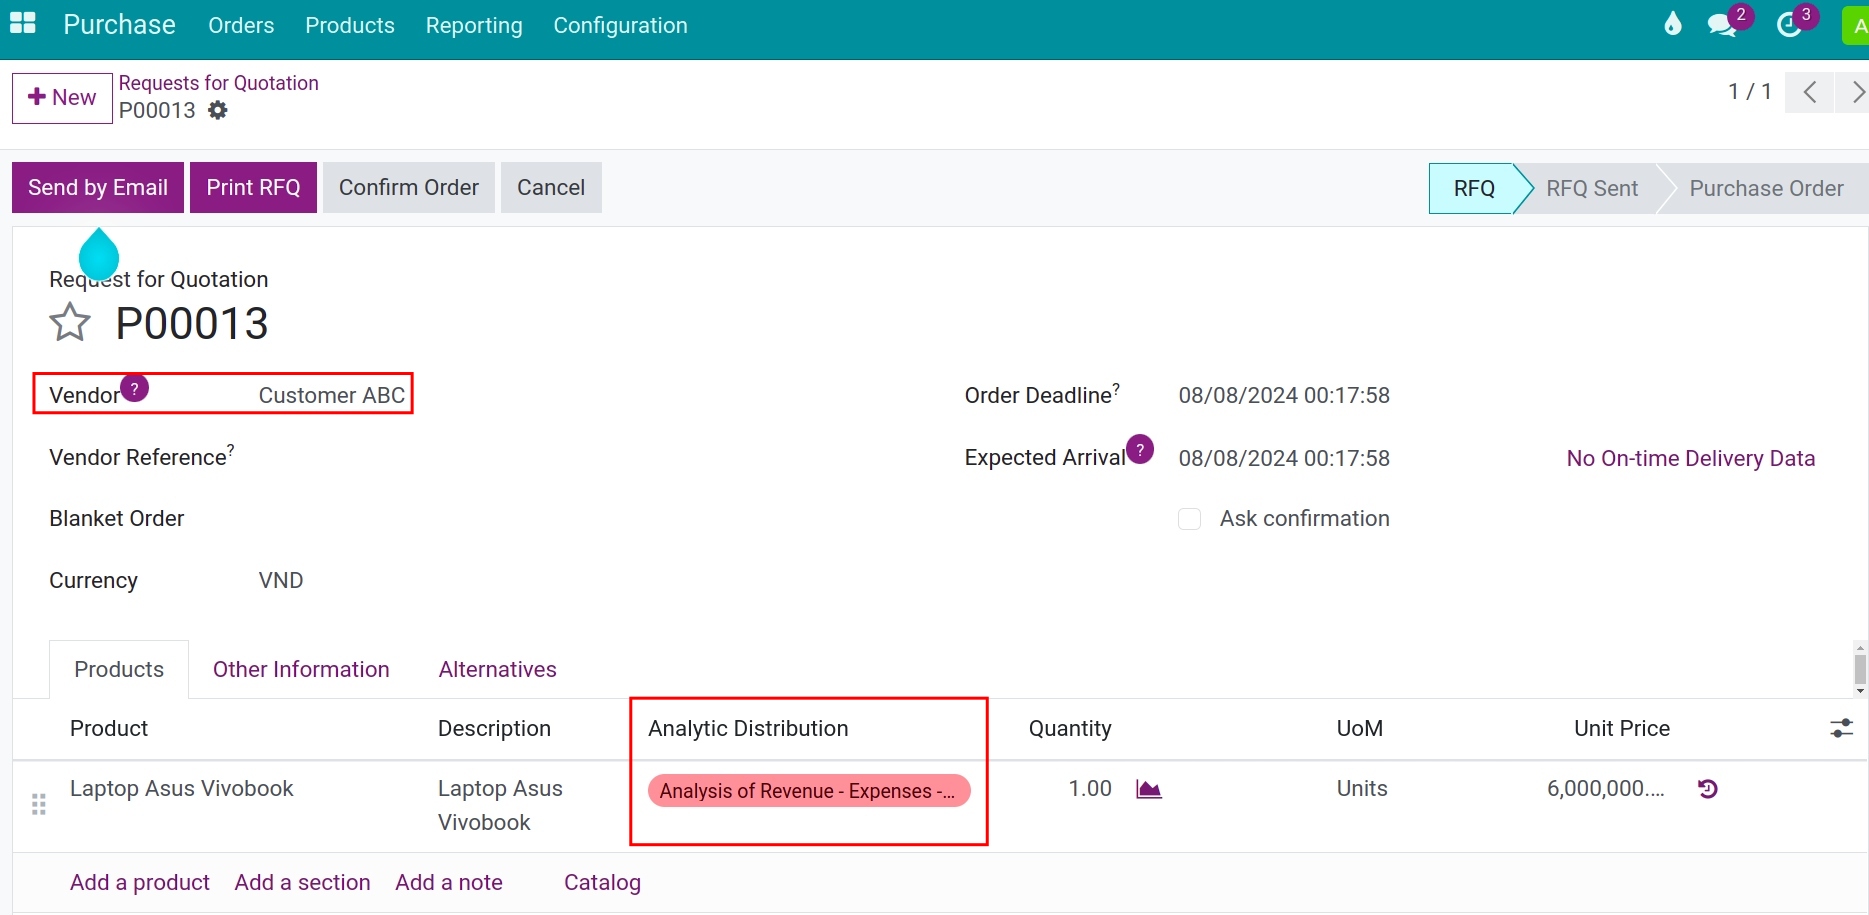The width and height of the screenshot is (1869, 915).
Task: Toggle the Ask confirmation checkbox
Action: pyautogui.click(x=1189, y=519)
